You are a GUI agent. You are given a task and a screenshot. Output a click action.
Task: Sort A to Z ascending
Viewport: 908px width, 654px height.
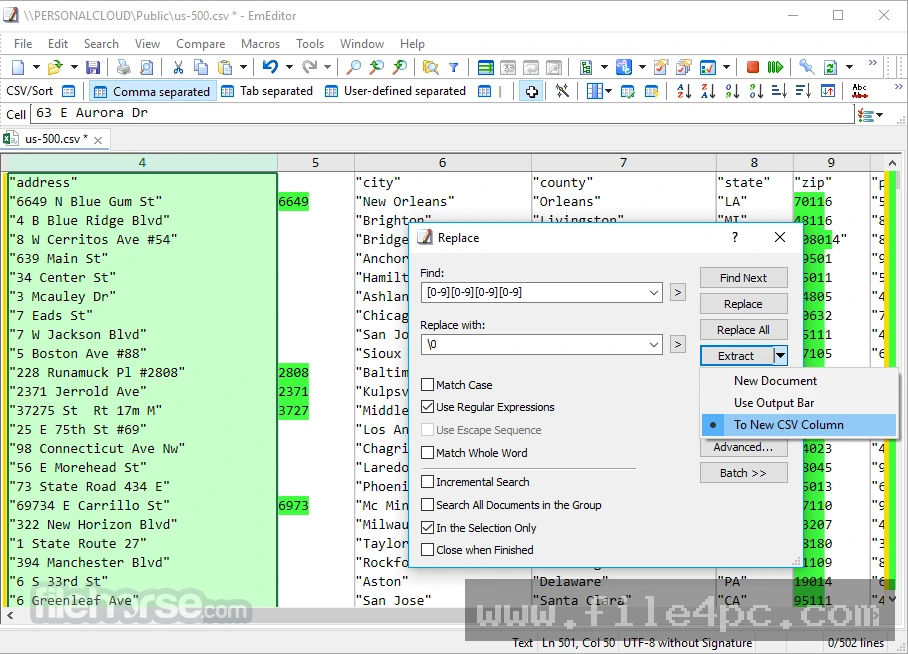tap(684, 92)
